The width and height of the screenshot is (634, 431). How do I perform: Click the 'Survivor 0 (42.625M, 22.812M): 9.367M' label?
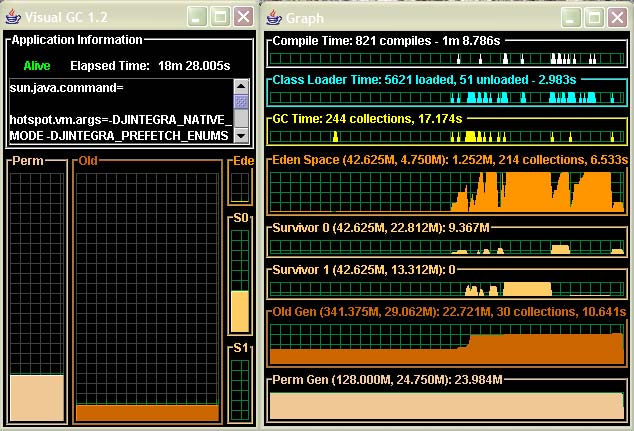tap(380, 228)
